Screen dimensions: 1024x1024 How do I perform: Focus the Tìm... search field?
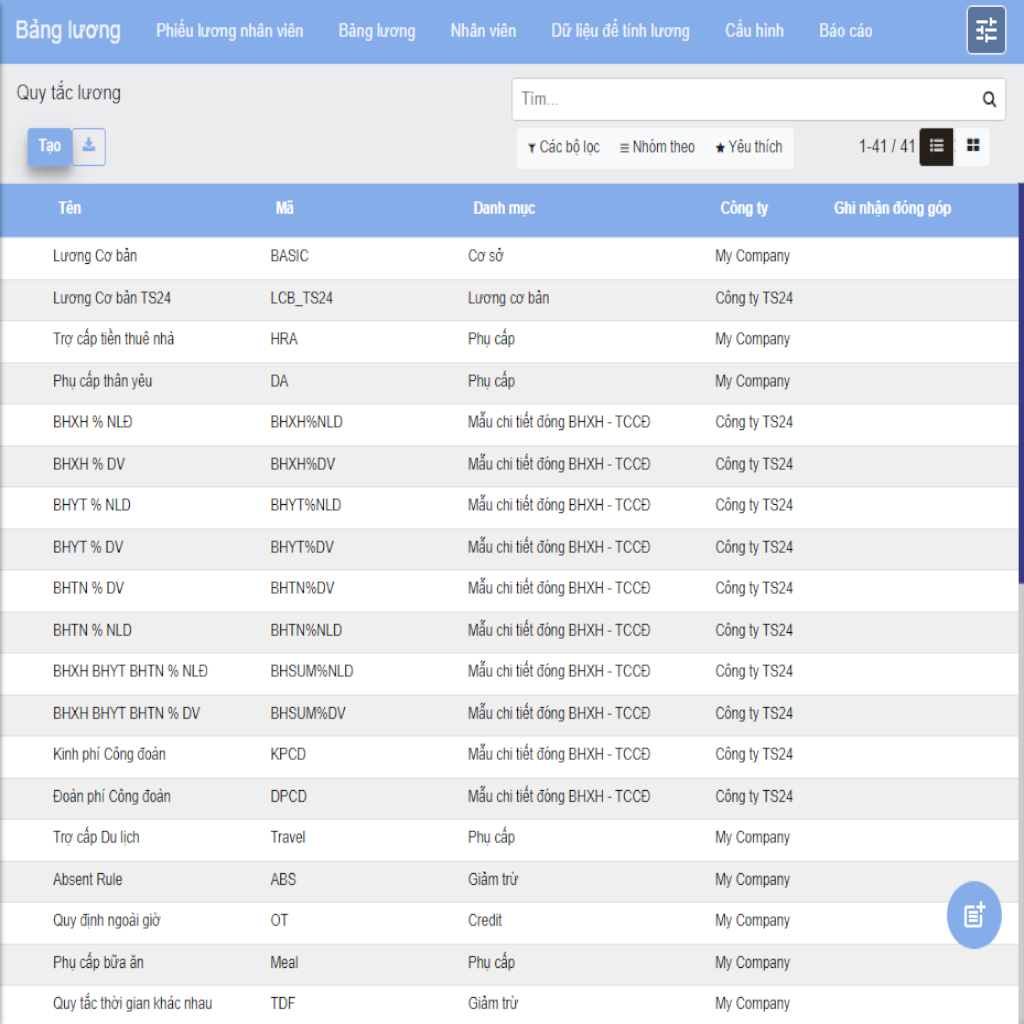tap(745, 99)
